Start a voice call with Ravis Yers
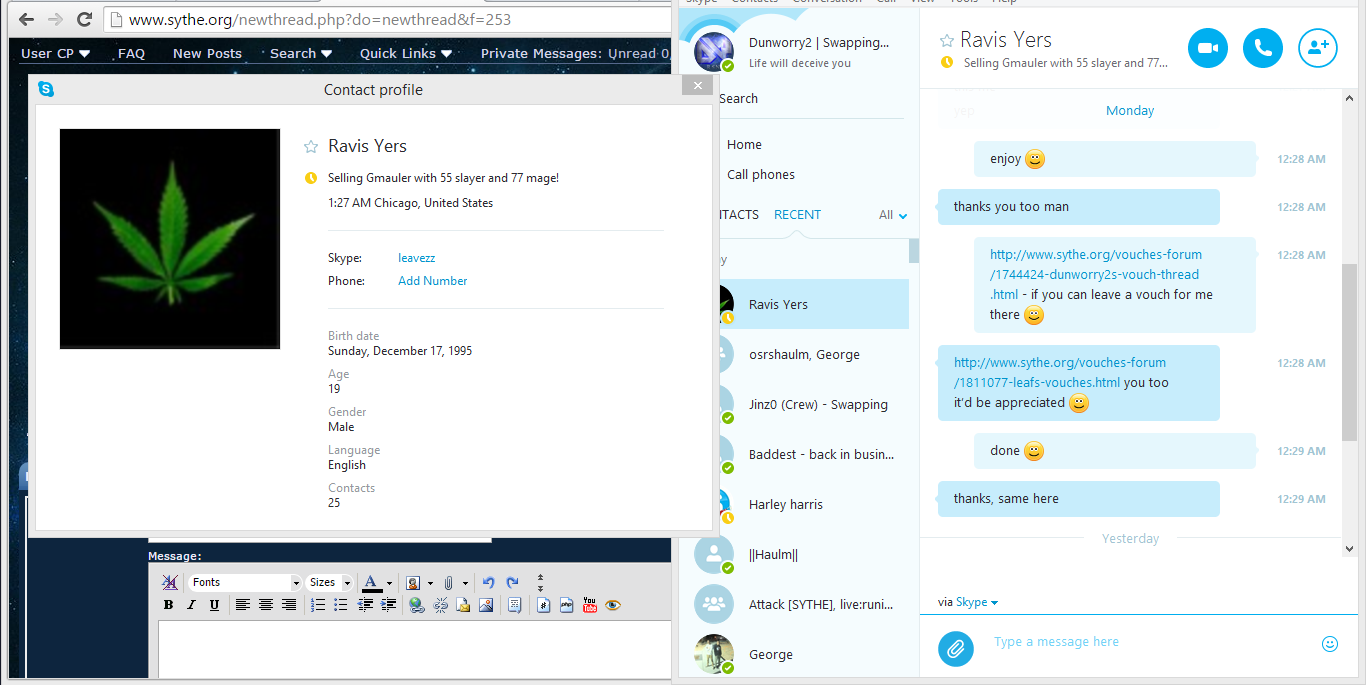Image resolution: width=1366 pixels, height=685 pixels. click(1263, 48)
